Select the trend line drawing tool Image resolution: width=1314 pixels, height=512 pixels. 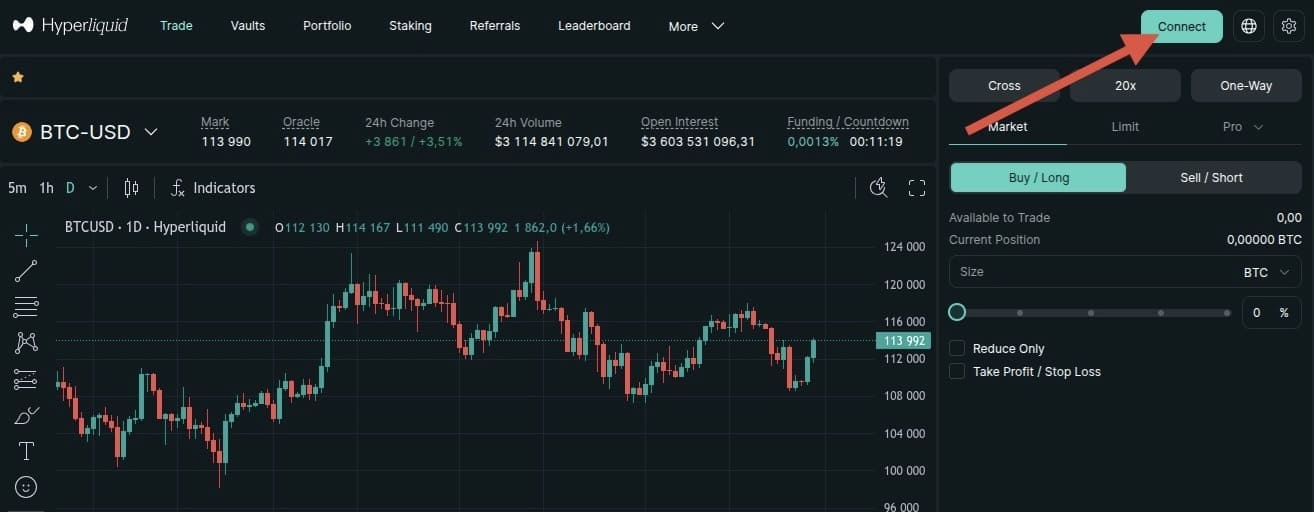click(x=26, y=270)
